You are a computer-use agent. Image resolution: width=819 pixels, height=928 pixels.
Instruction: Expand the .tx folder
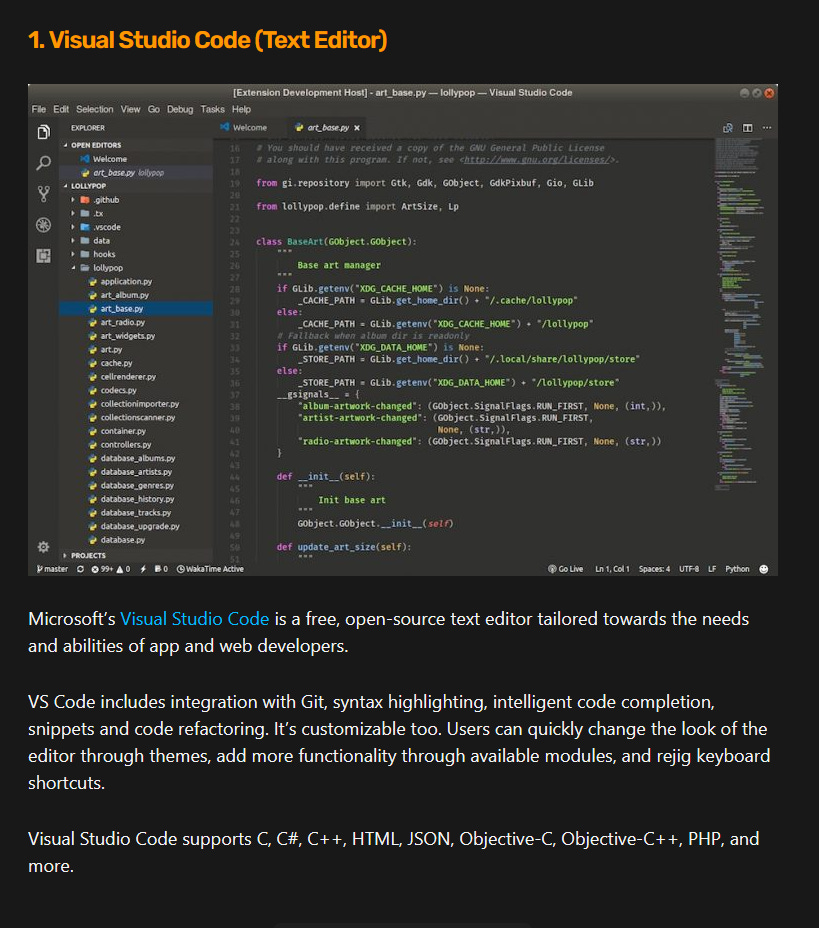(x=98, y=214)
